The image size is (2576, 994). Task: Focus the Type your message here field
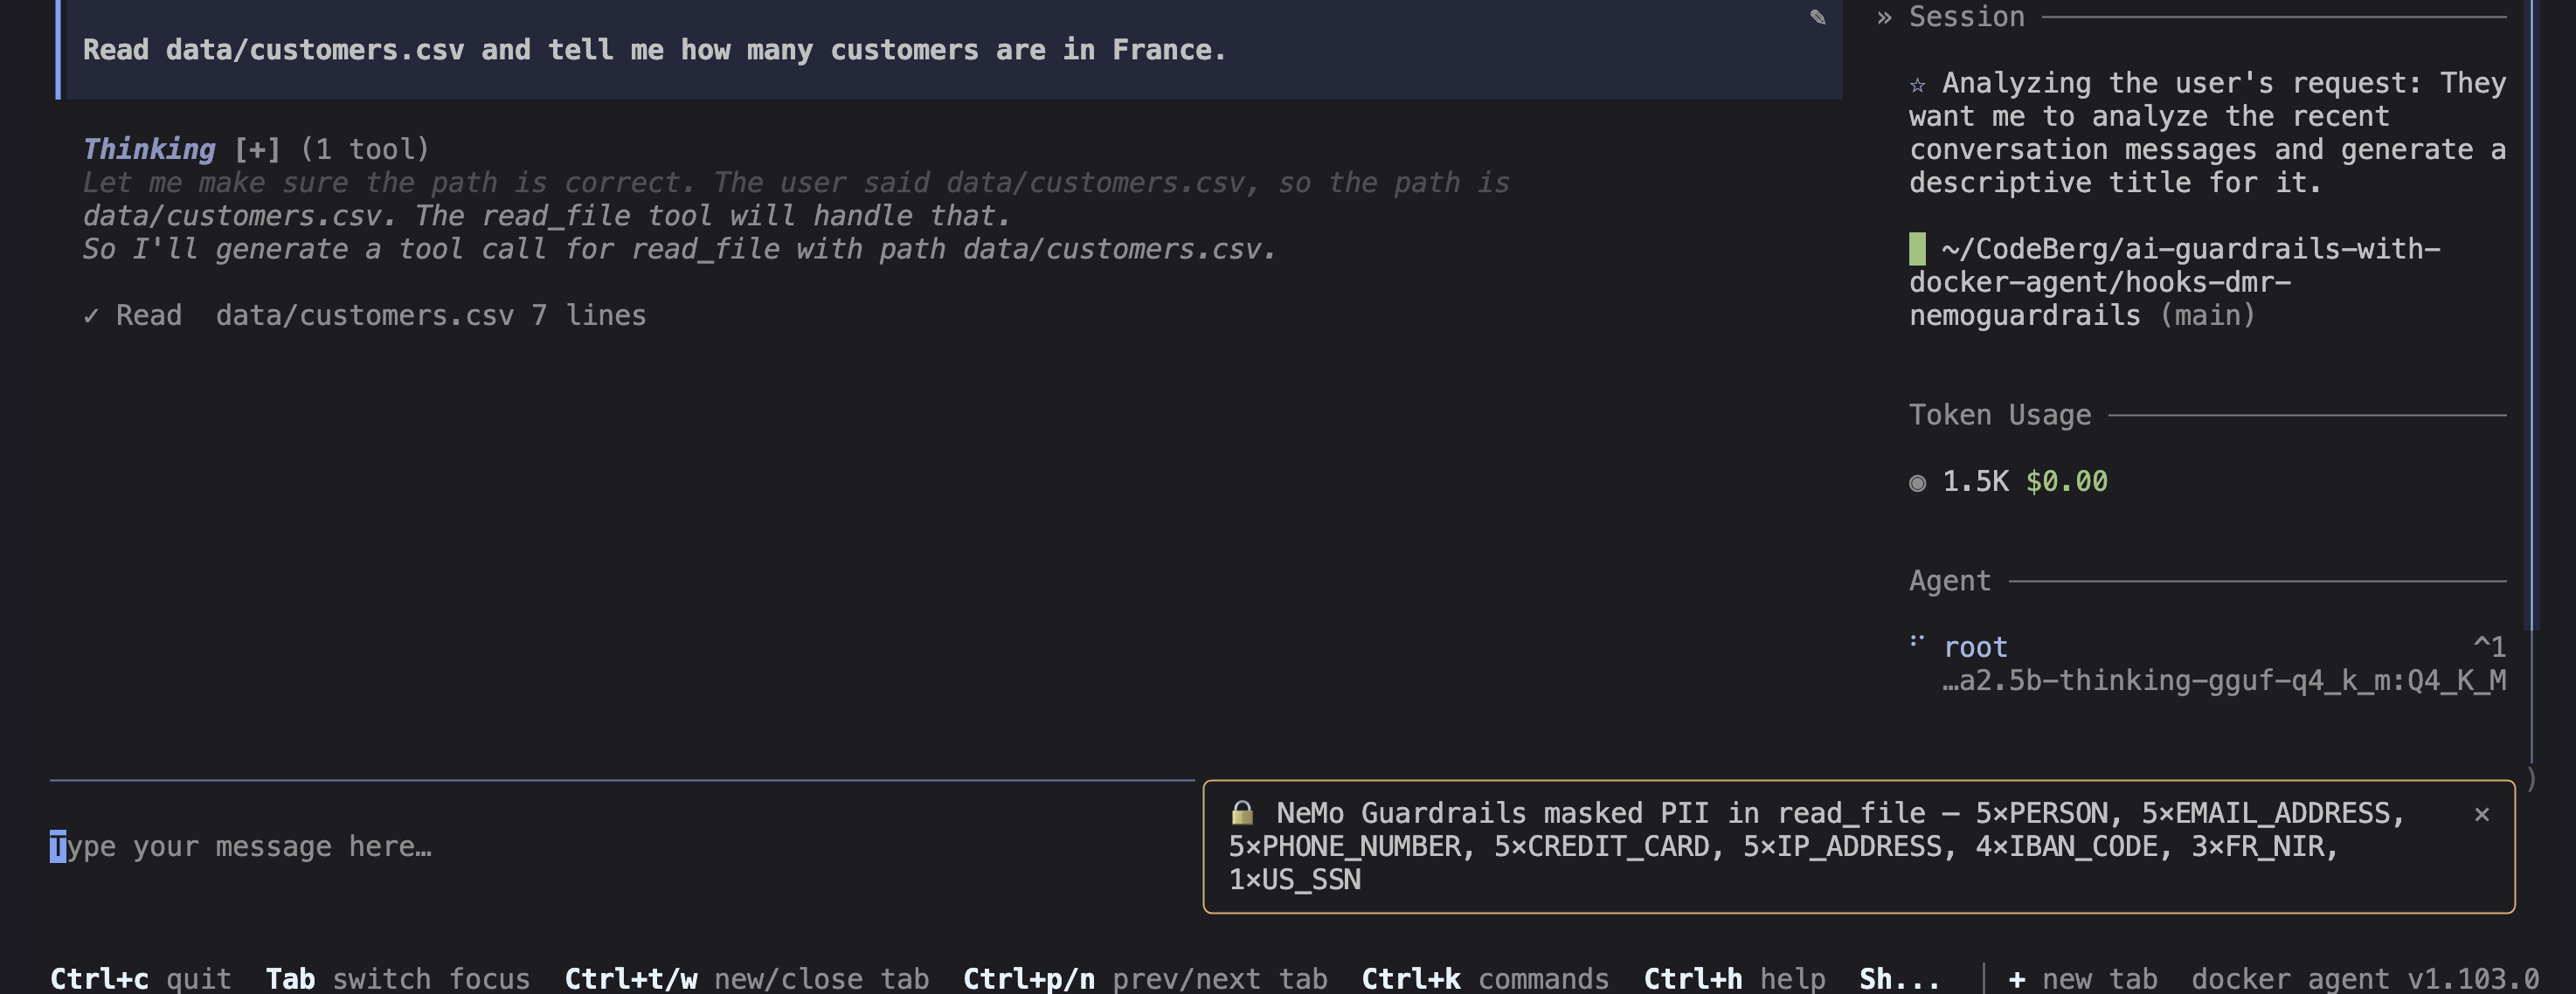pyautogui.click(x=622, y=847)
